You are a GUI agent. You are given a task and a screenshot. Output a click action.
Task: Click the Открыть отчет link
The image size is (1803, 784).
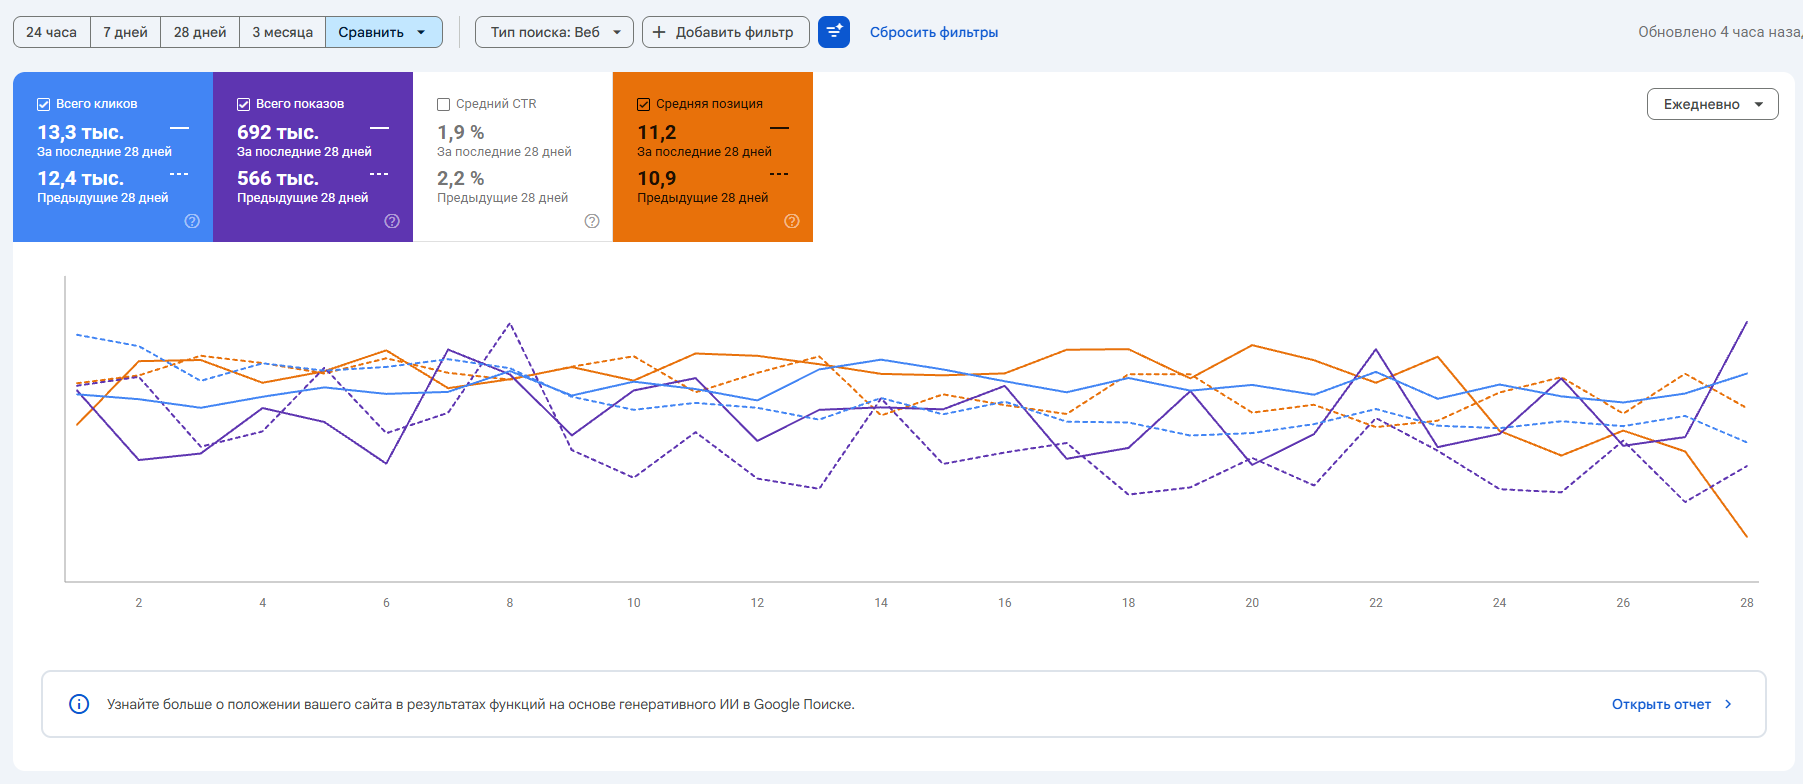point(1661,704)
